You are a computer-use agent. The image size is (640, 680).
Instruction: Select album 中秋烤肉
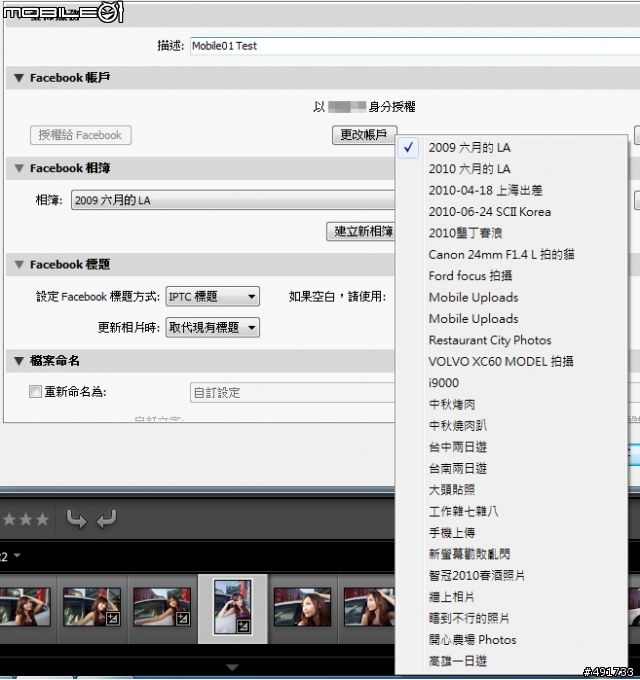[x=512, y=404]
